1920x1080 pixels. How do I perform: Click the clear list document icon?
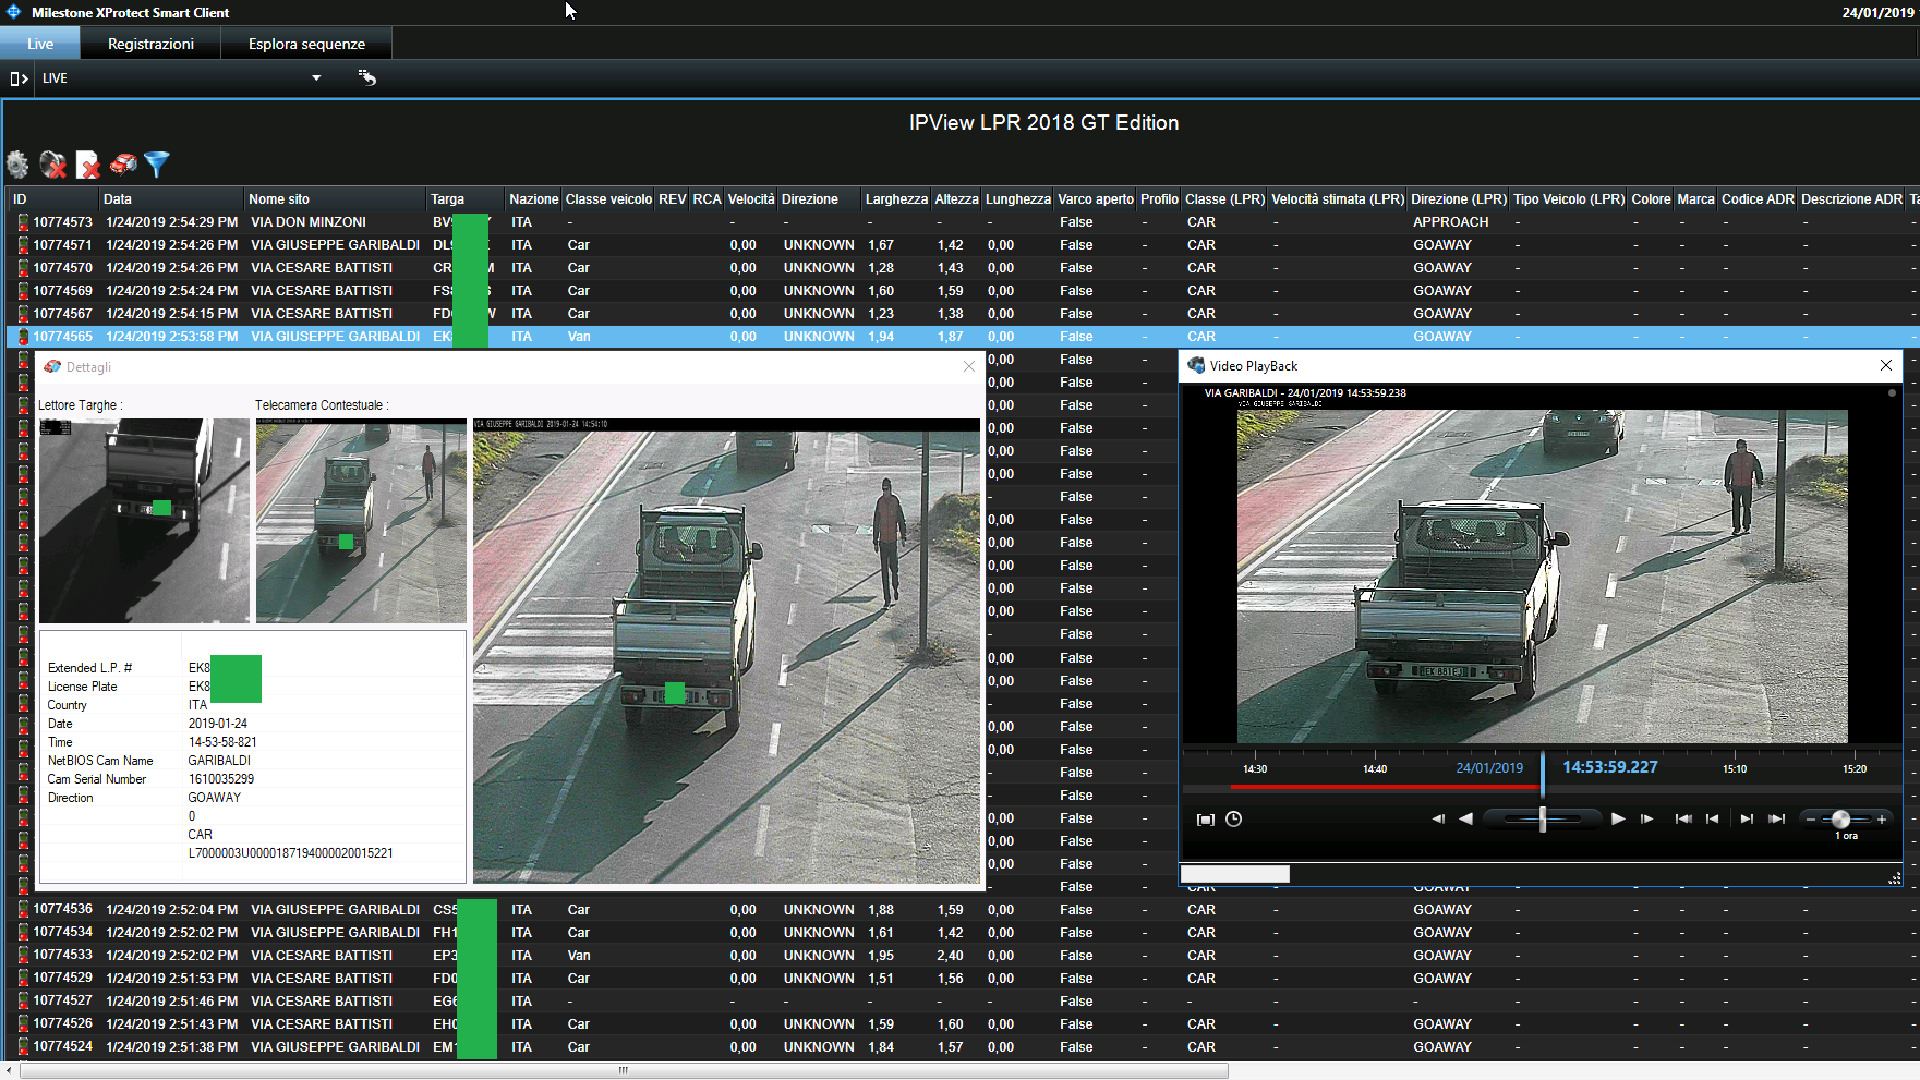pos(88,164)
